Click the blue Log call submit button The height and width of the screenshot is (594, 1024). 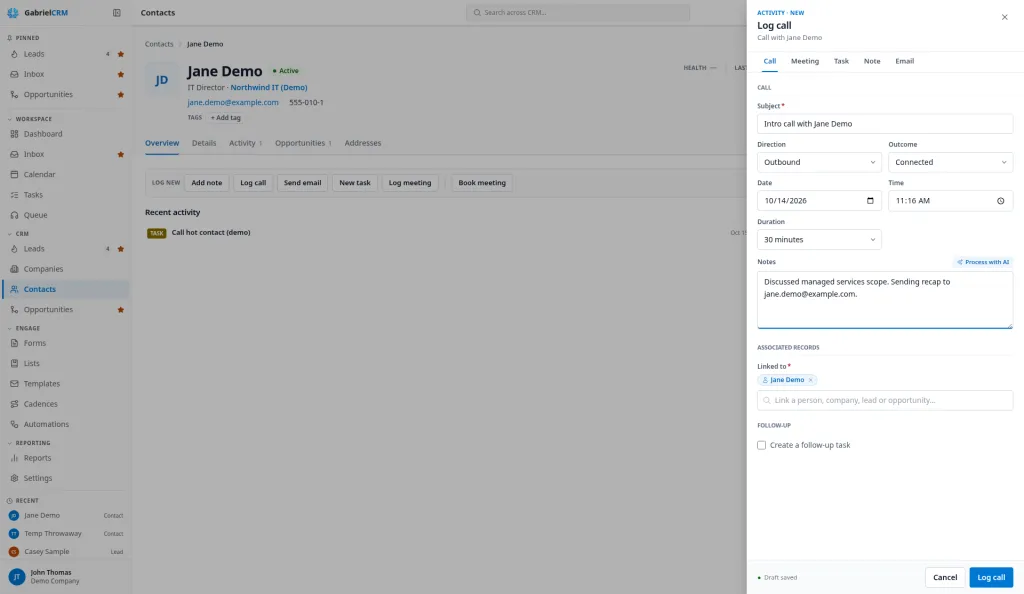pos(991,577)
